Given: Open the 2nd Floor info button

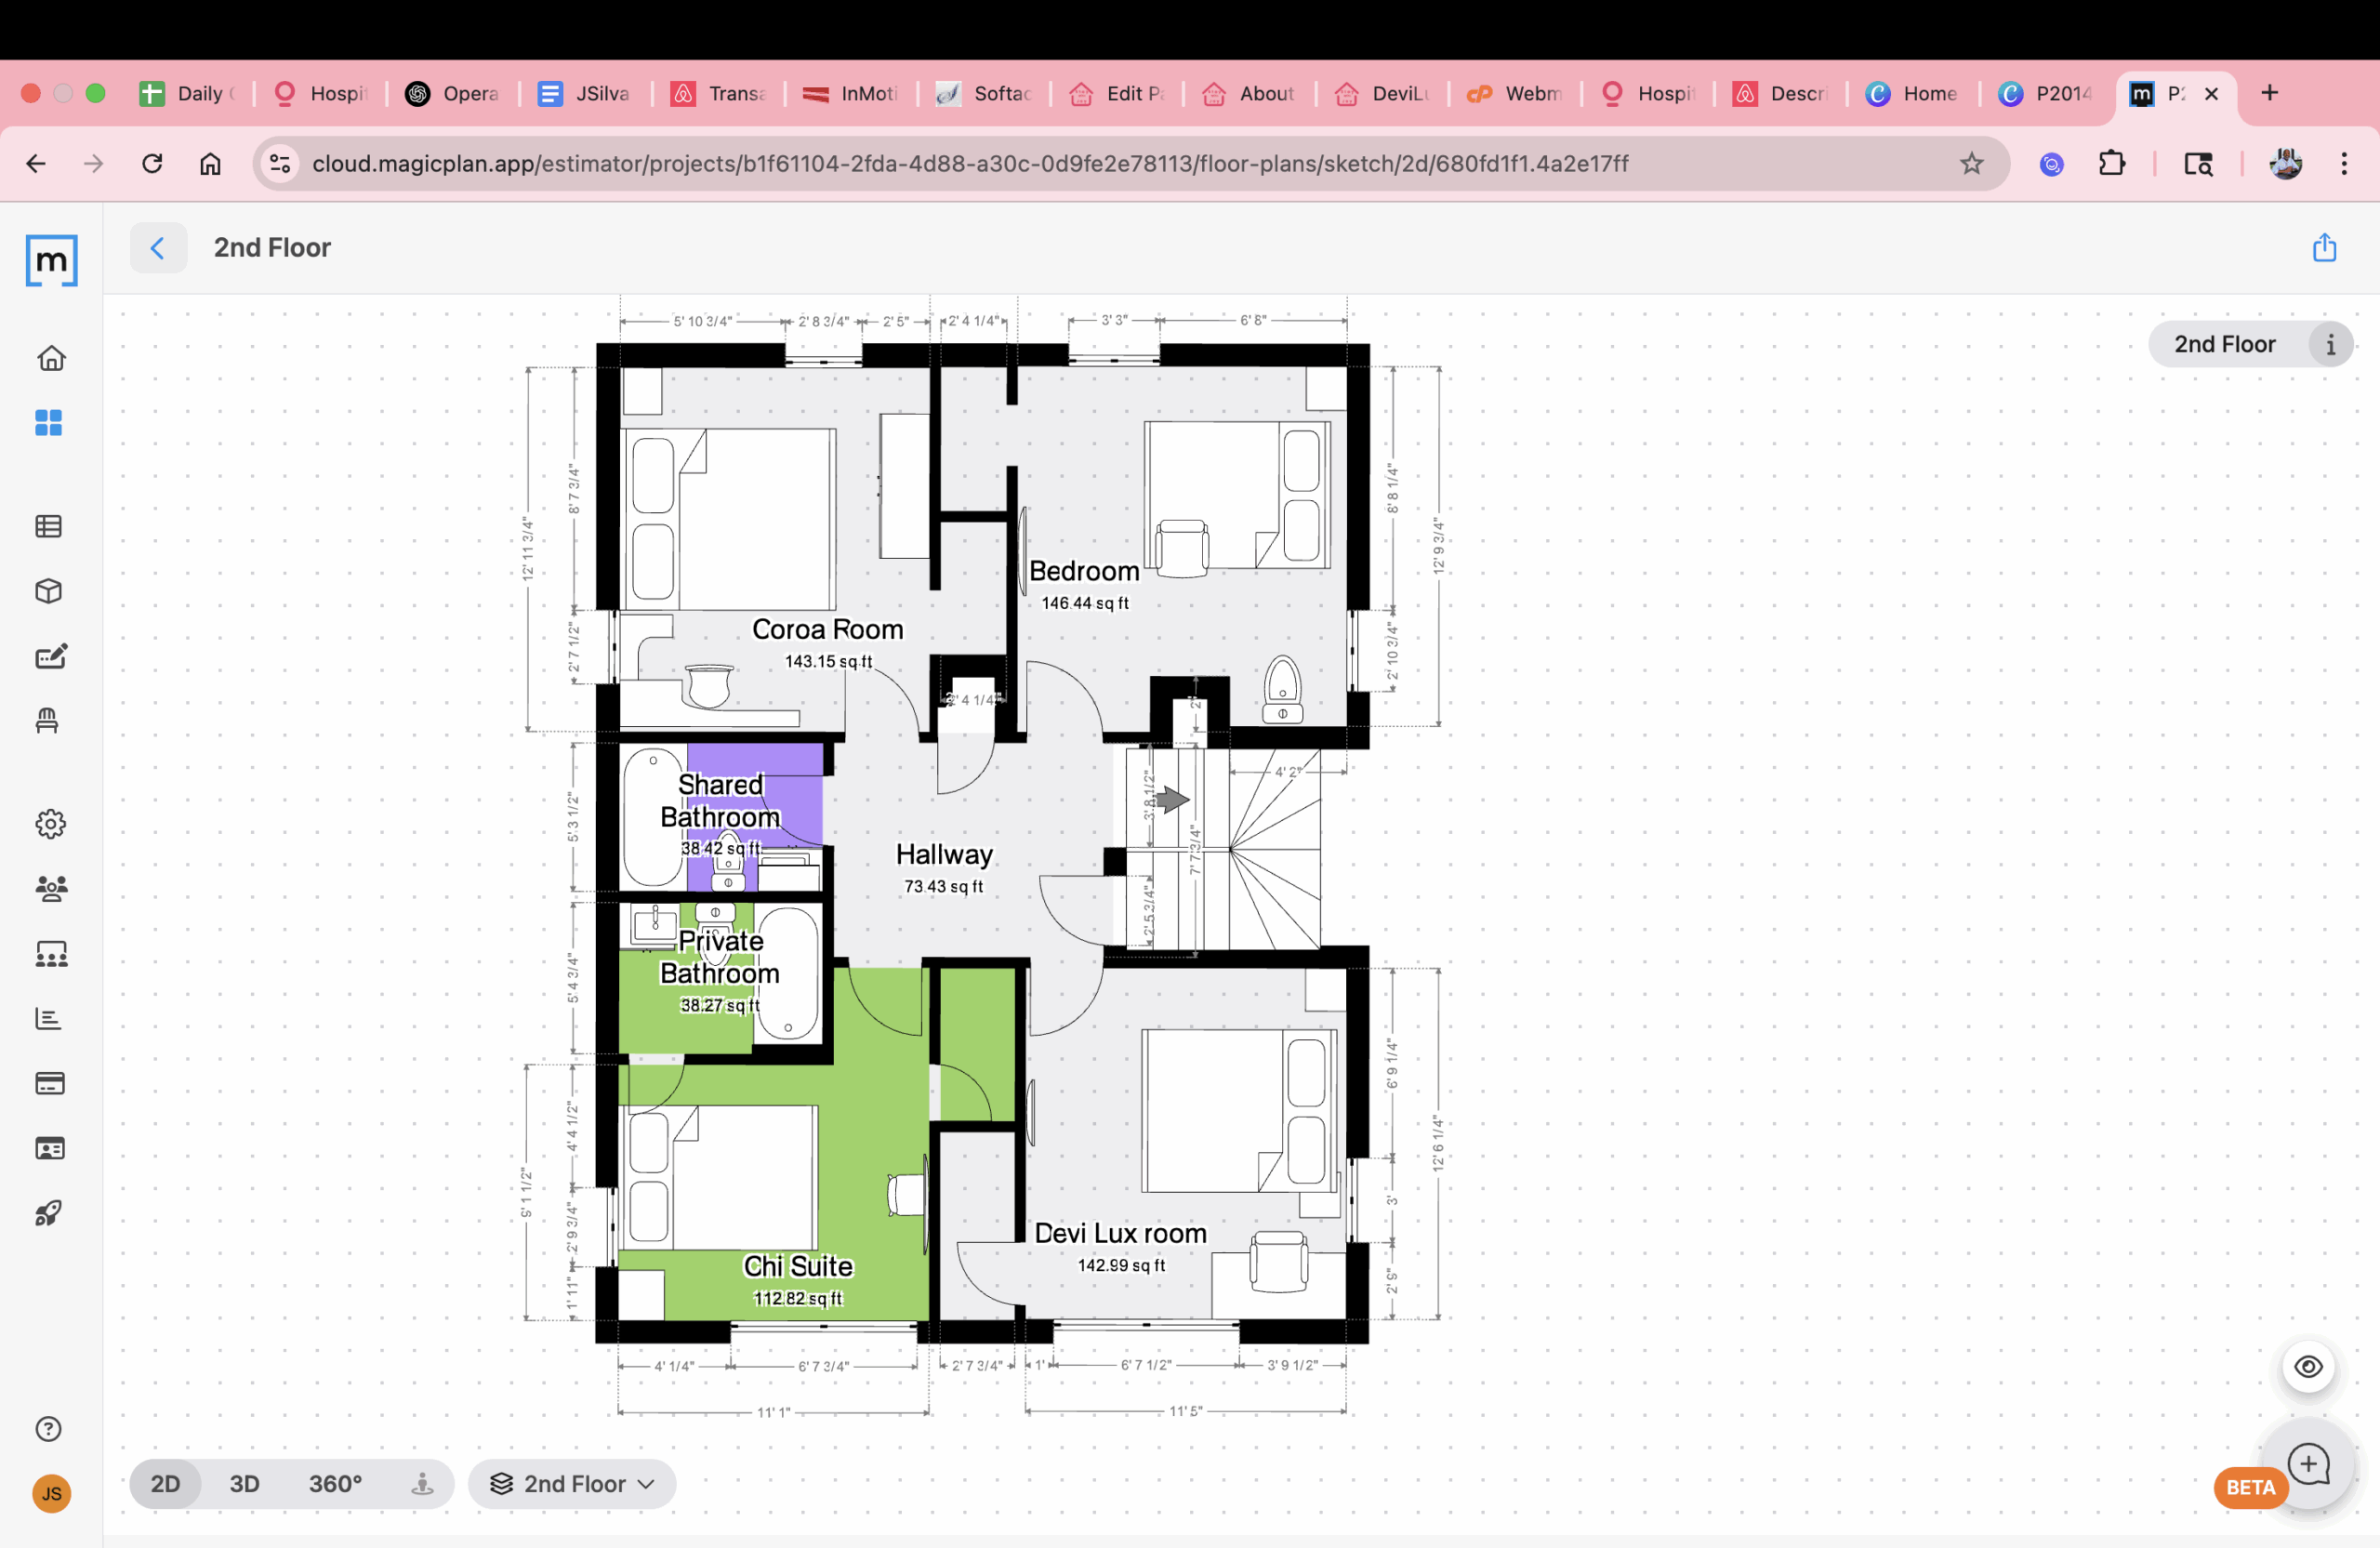Looking at the screenshot, I should pos(2330,345).
